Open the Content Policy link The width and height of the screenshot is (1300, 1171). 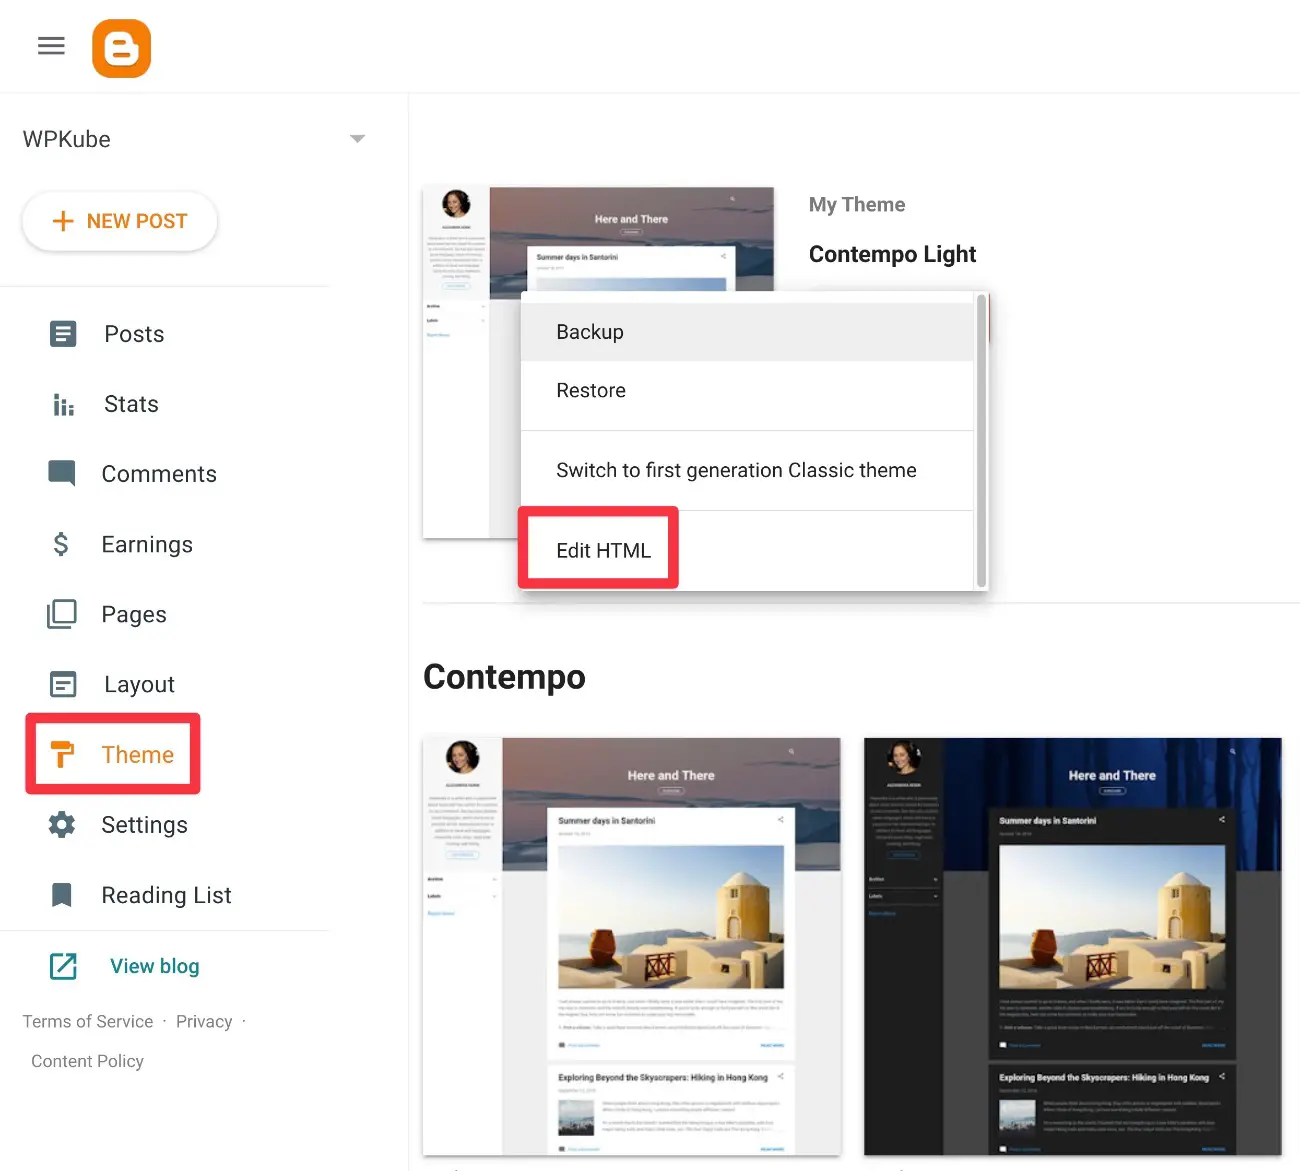87,1061
